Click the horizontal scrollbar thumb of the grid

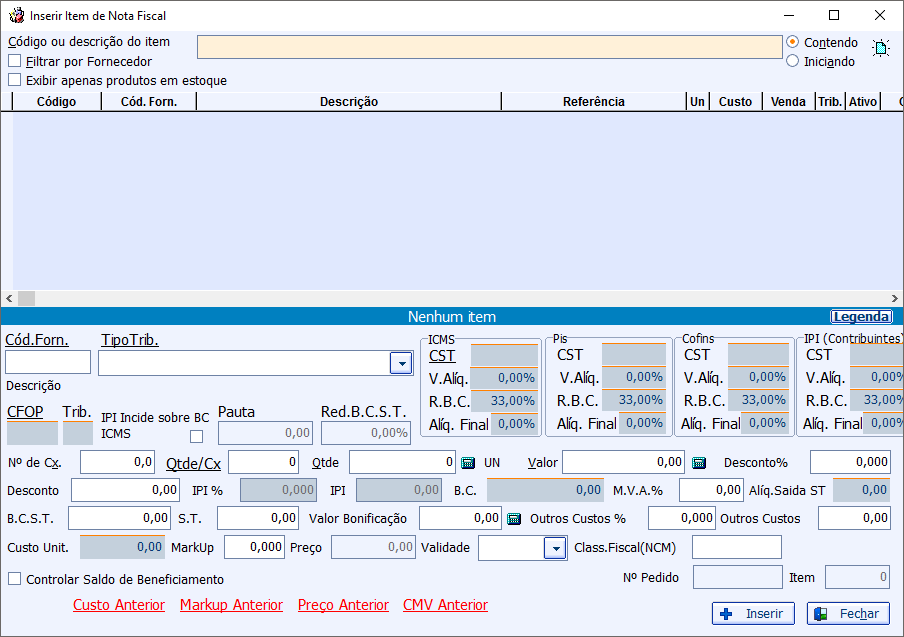tap(27, 298)
